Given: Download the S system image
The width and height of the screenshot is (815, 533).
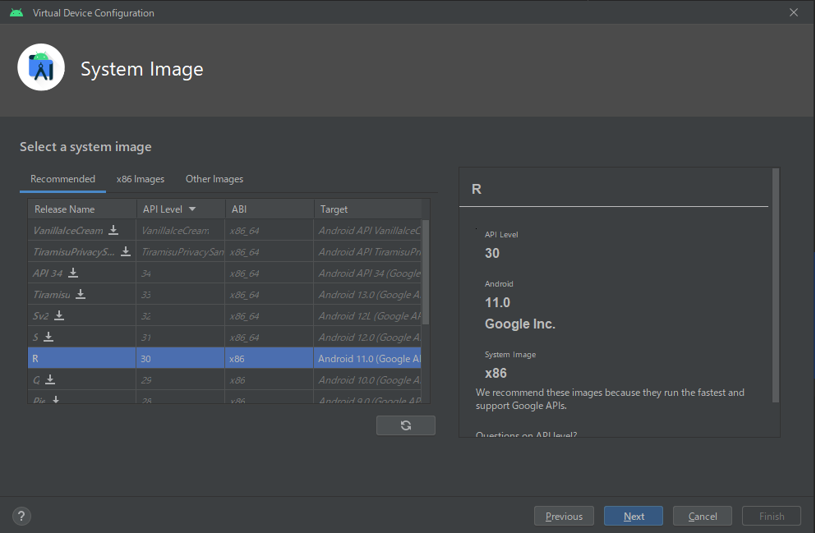Looking at the screenshot, I should click(x=48, y=337).
